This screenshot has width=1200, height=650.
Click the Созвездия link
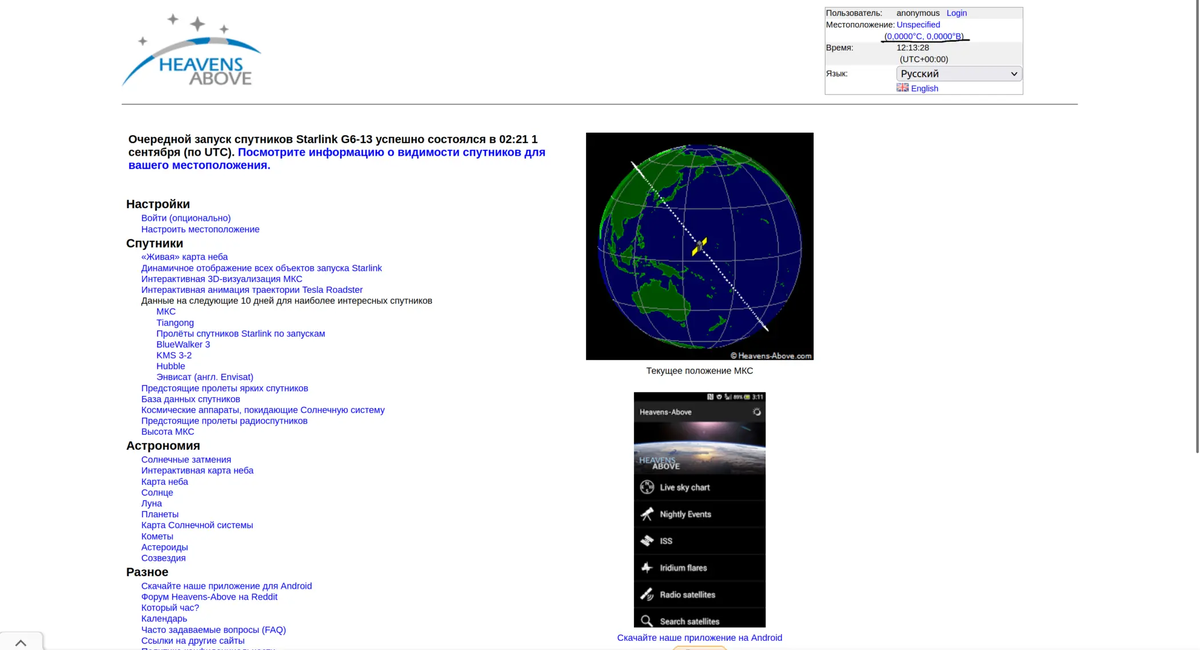(163, 558)
